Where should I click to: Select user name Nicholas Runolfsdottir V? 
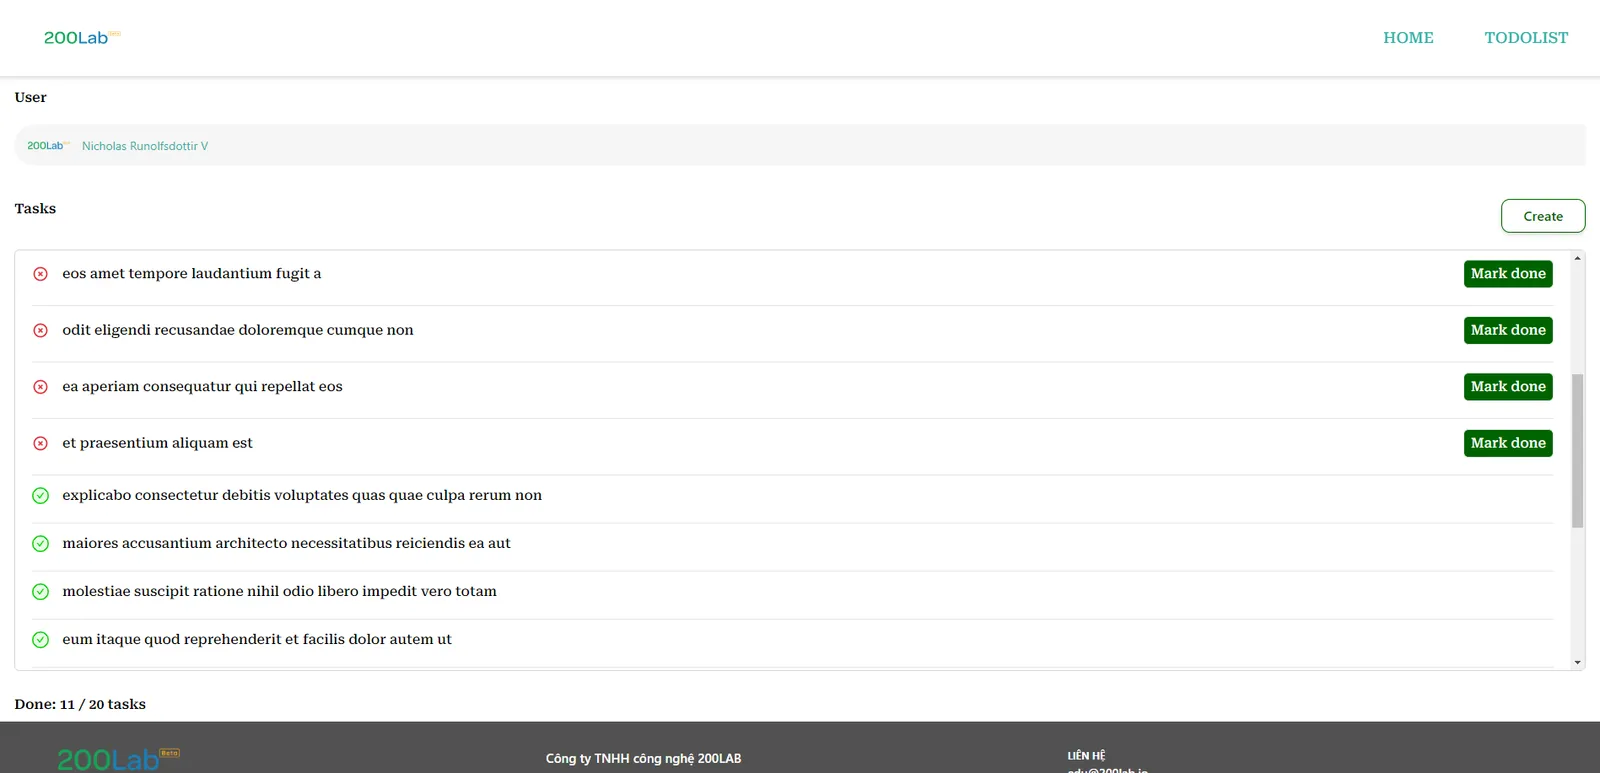tap(145, 146)
